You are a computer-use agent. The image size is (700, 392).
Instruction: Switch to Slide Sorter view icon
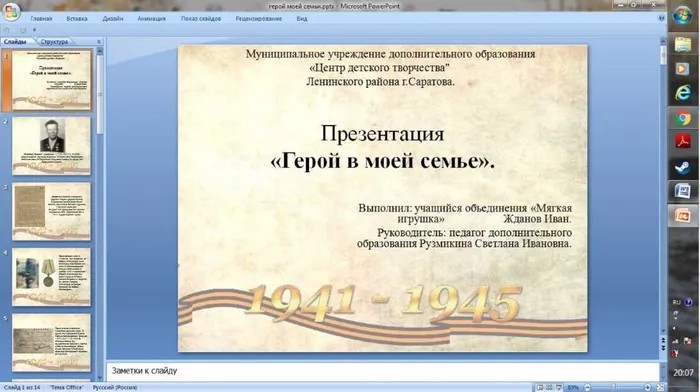[549, 388]
